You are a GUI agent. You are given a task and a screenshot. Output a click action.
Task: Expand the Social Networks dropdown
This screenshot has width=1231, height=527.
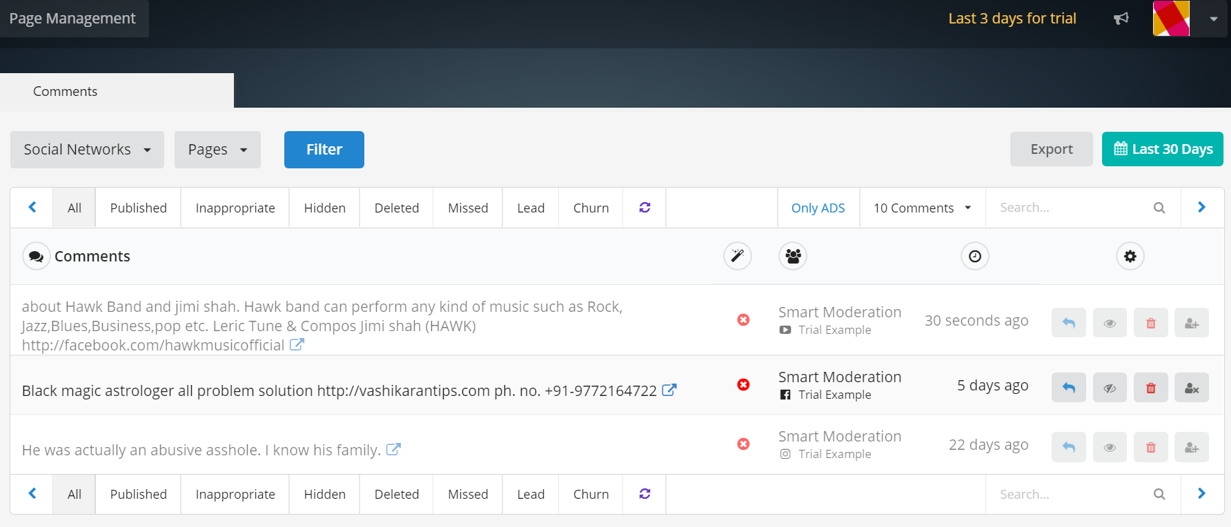[87, 149]
